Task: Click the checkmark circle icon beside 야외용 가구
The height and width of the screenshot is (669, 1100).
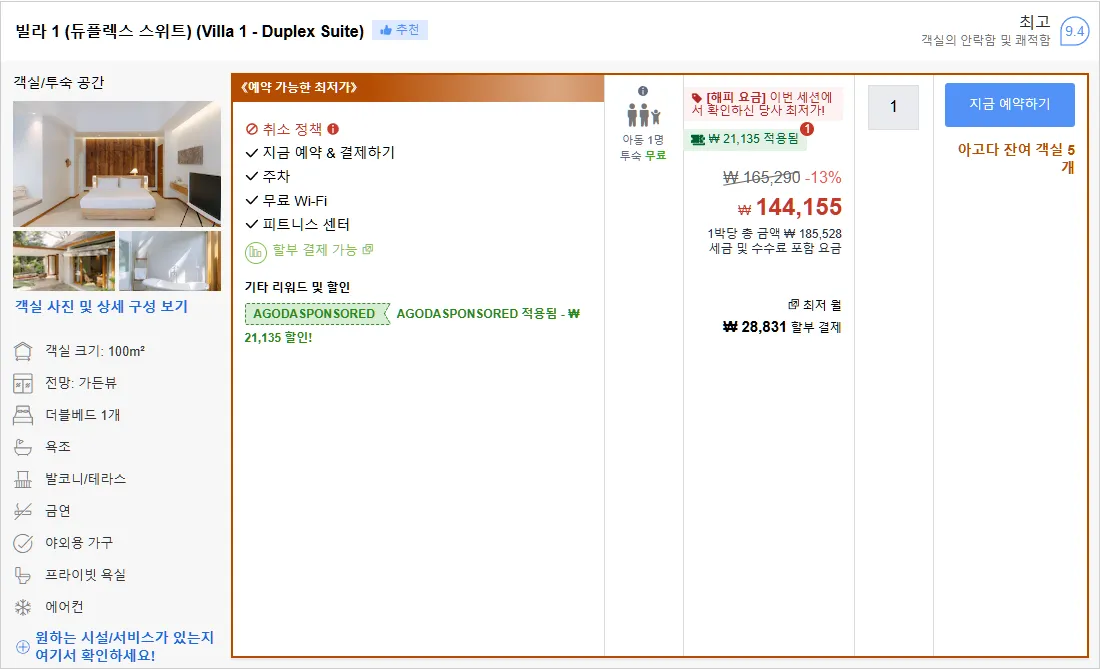Action: pos(23,543)
